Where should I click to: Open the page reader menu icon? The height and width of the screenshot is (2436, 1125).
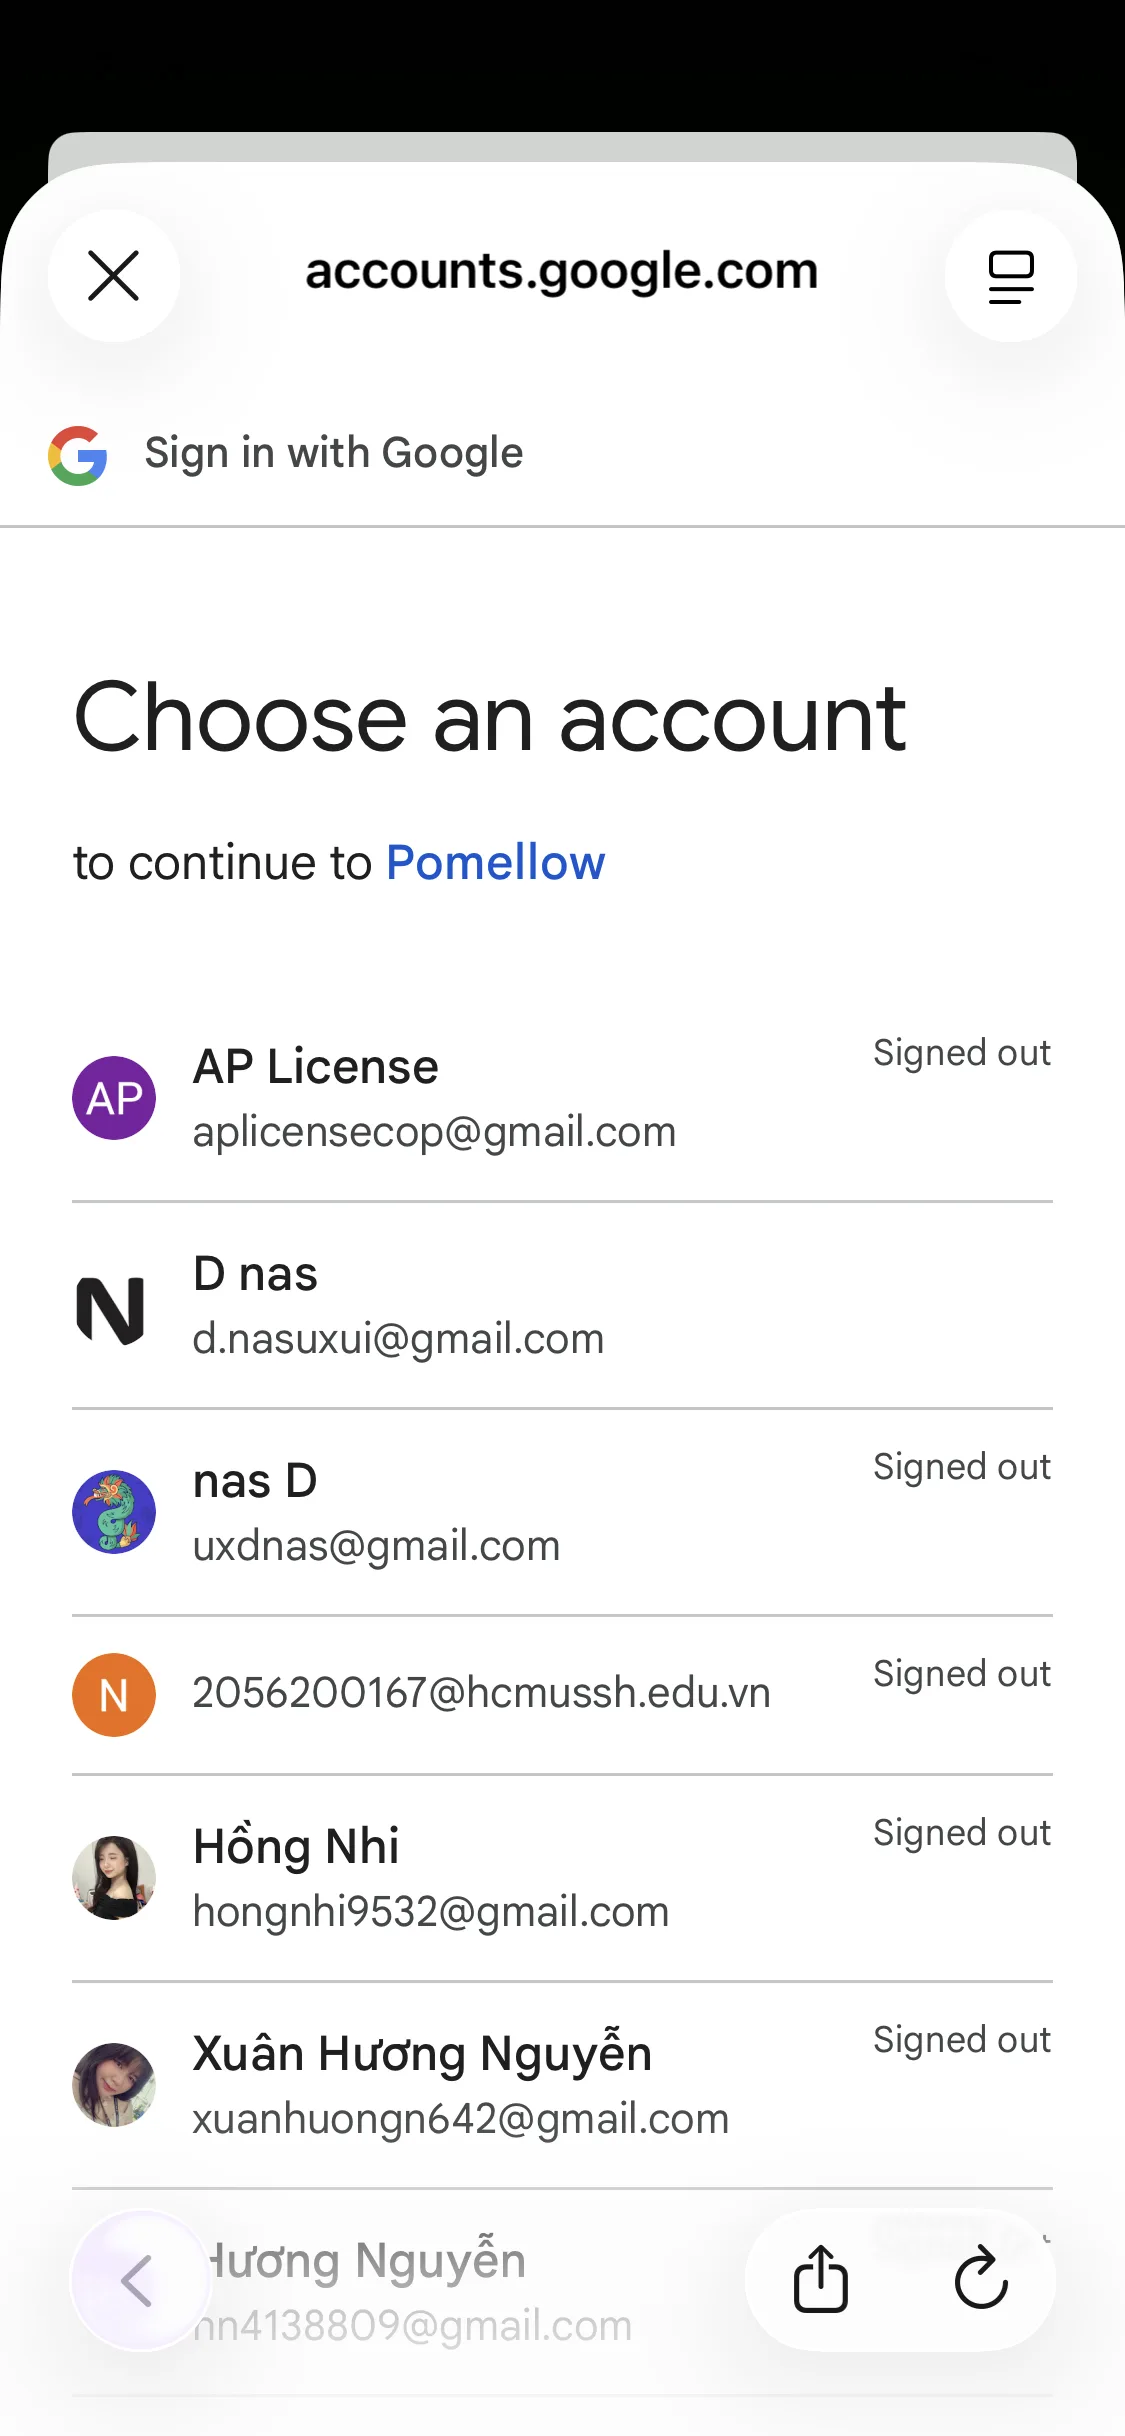(1010, 276)
